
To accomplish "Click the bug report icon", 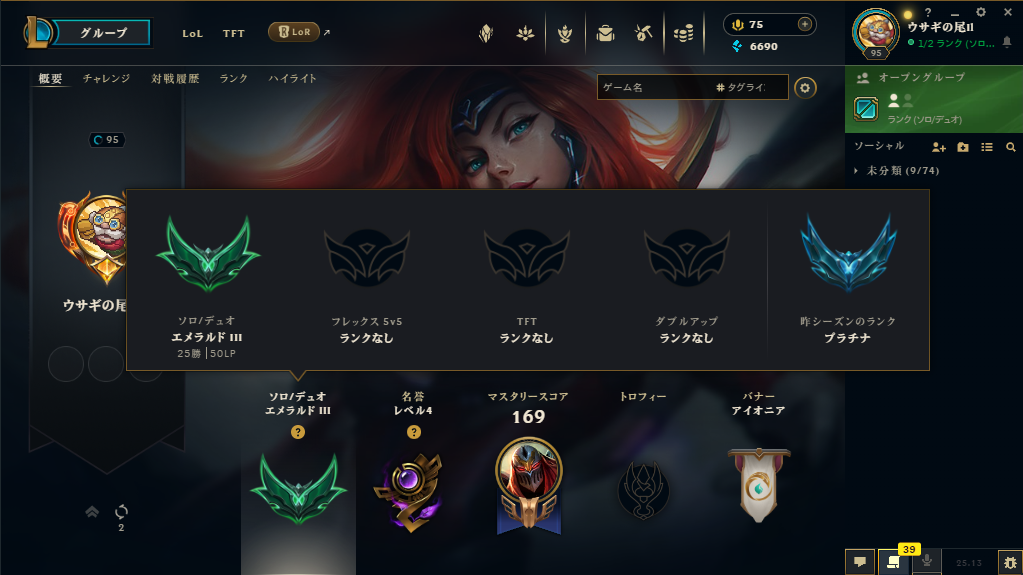I will (1011, 562).
